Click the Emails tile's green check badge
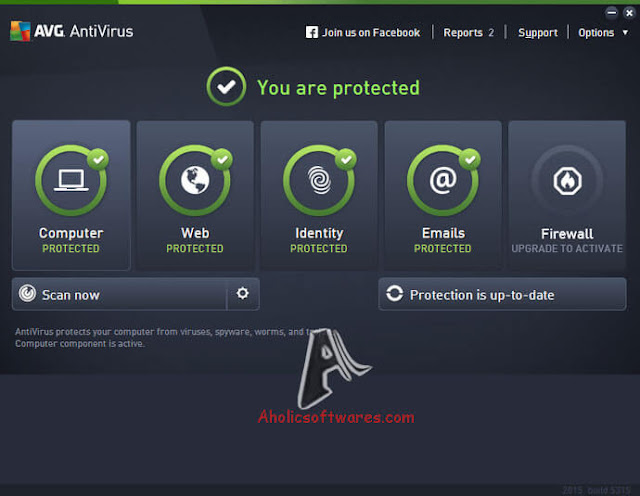 click(x=470, y=159)
